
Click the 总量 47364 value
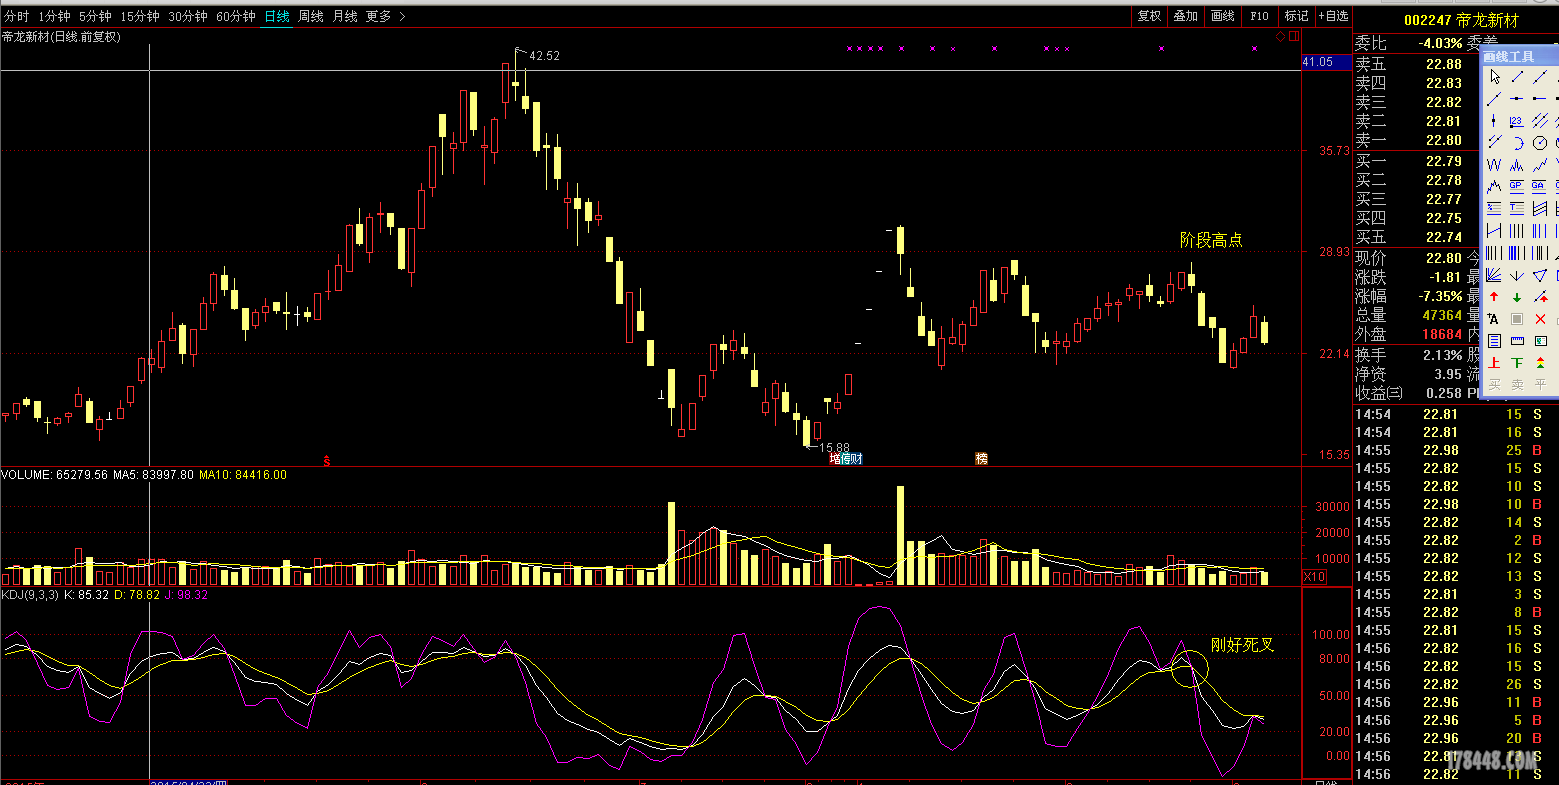(1442, 315)
